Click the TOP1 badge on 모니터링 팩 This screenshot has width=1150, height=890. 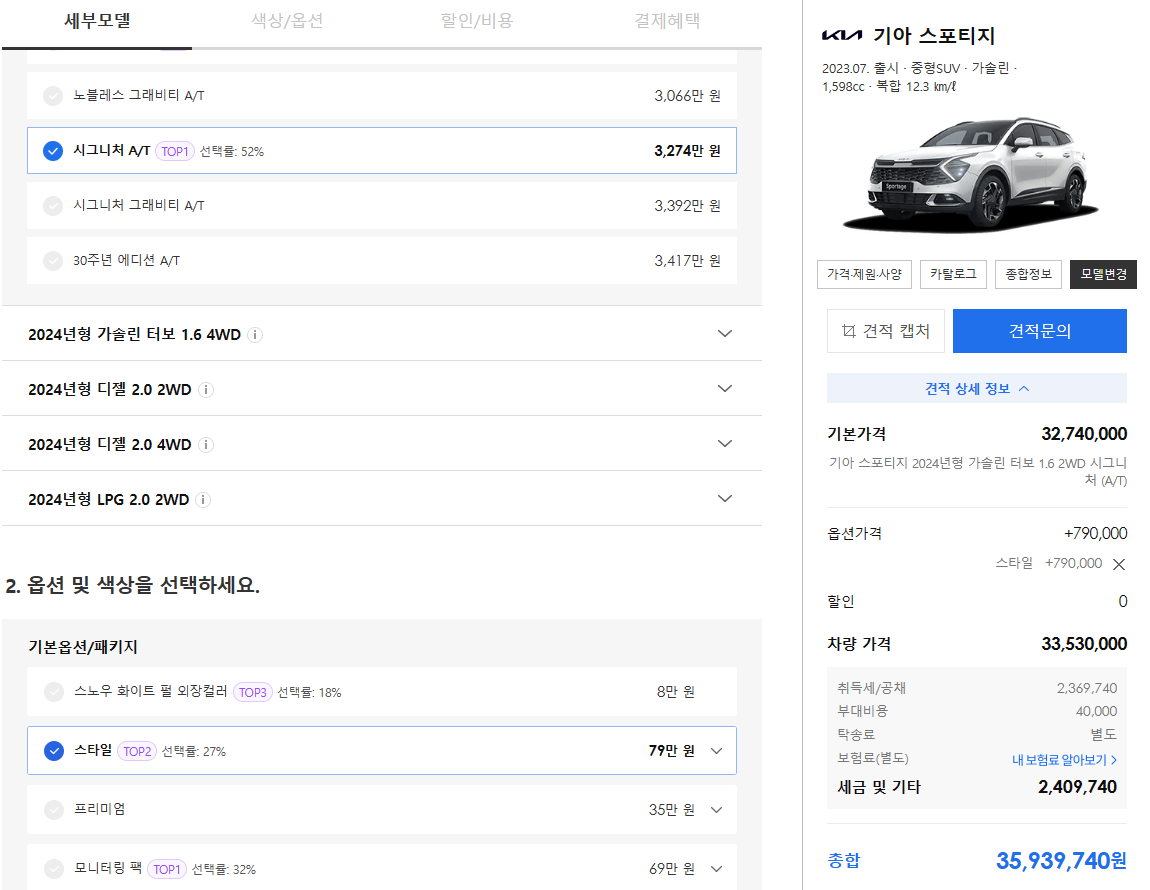(166, 869)
